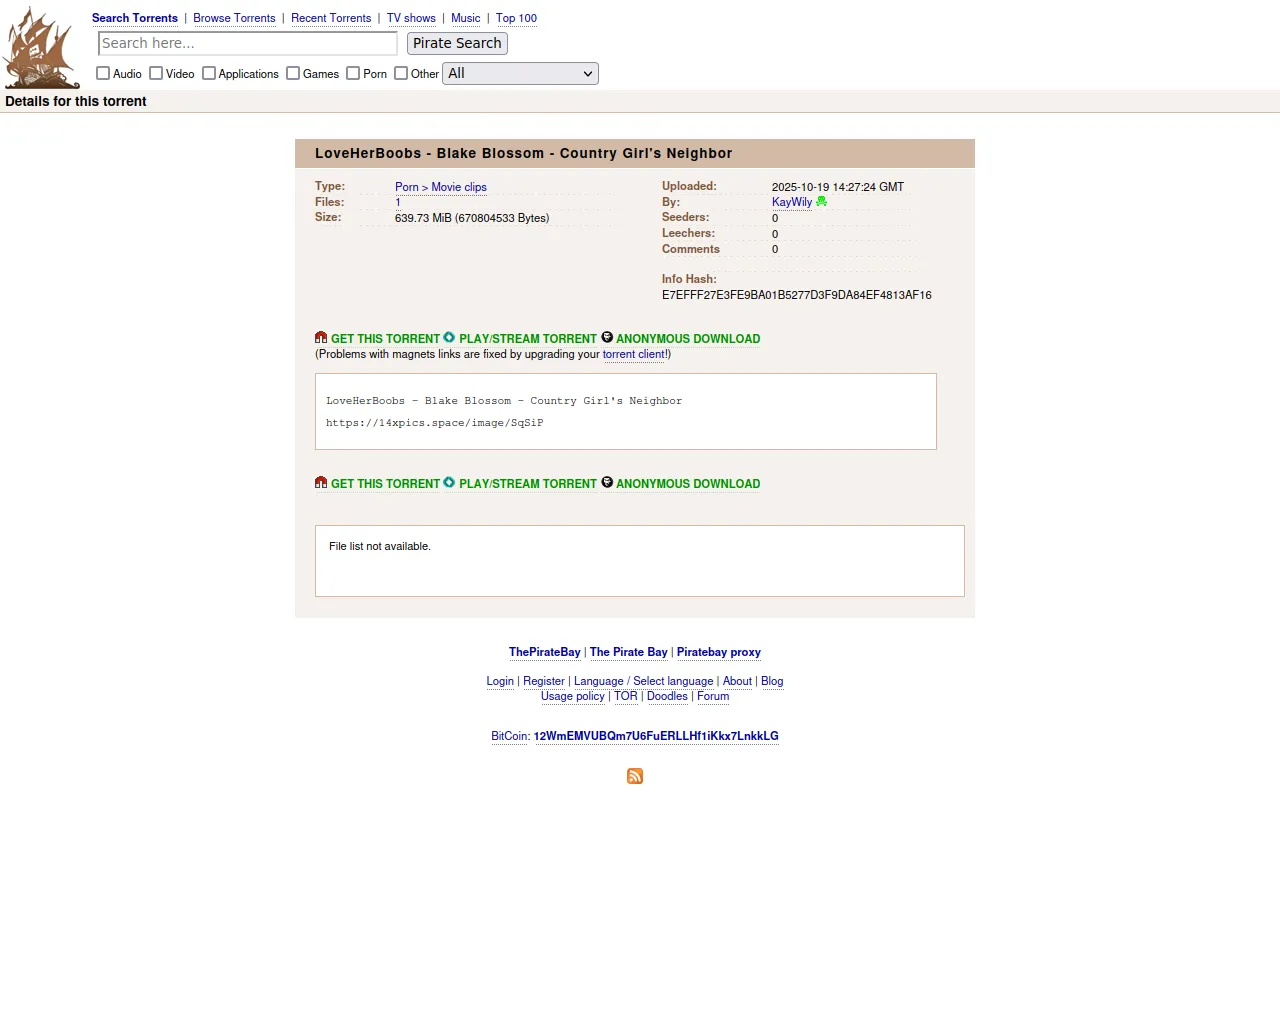Click the Info Hash value E7EFFF27…
Viewport: 1280px width, 1024px height.
797,295
